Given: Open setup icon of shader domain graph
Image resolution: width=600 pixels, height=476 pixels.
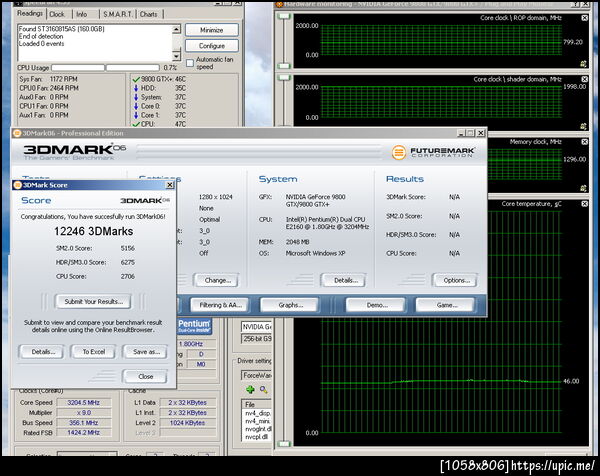Looking at the screenshot, I should pos(583,126).
